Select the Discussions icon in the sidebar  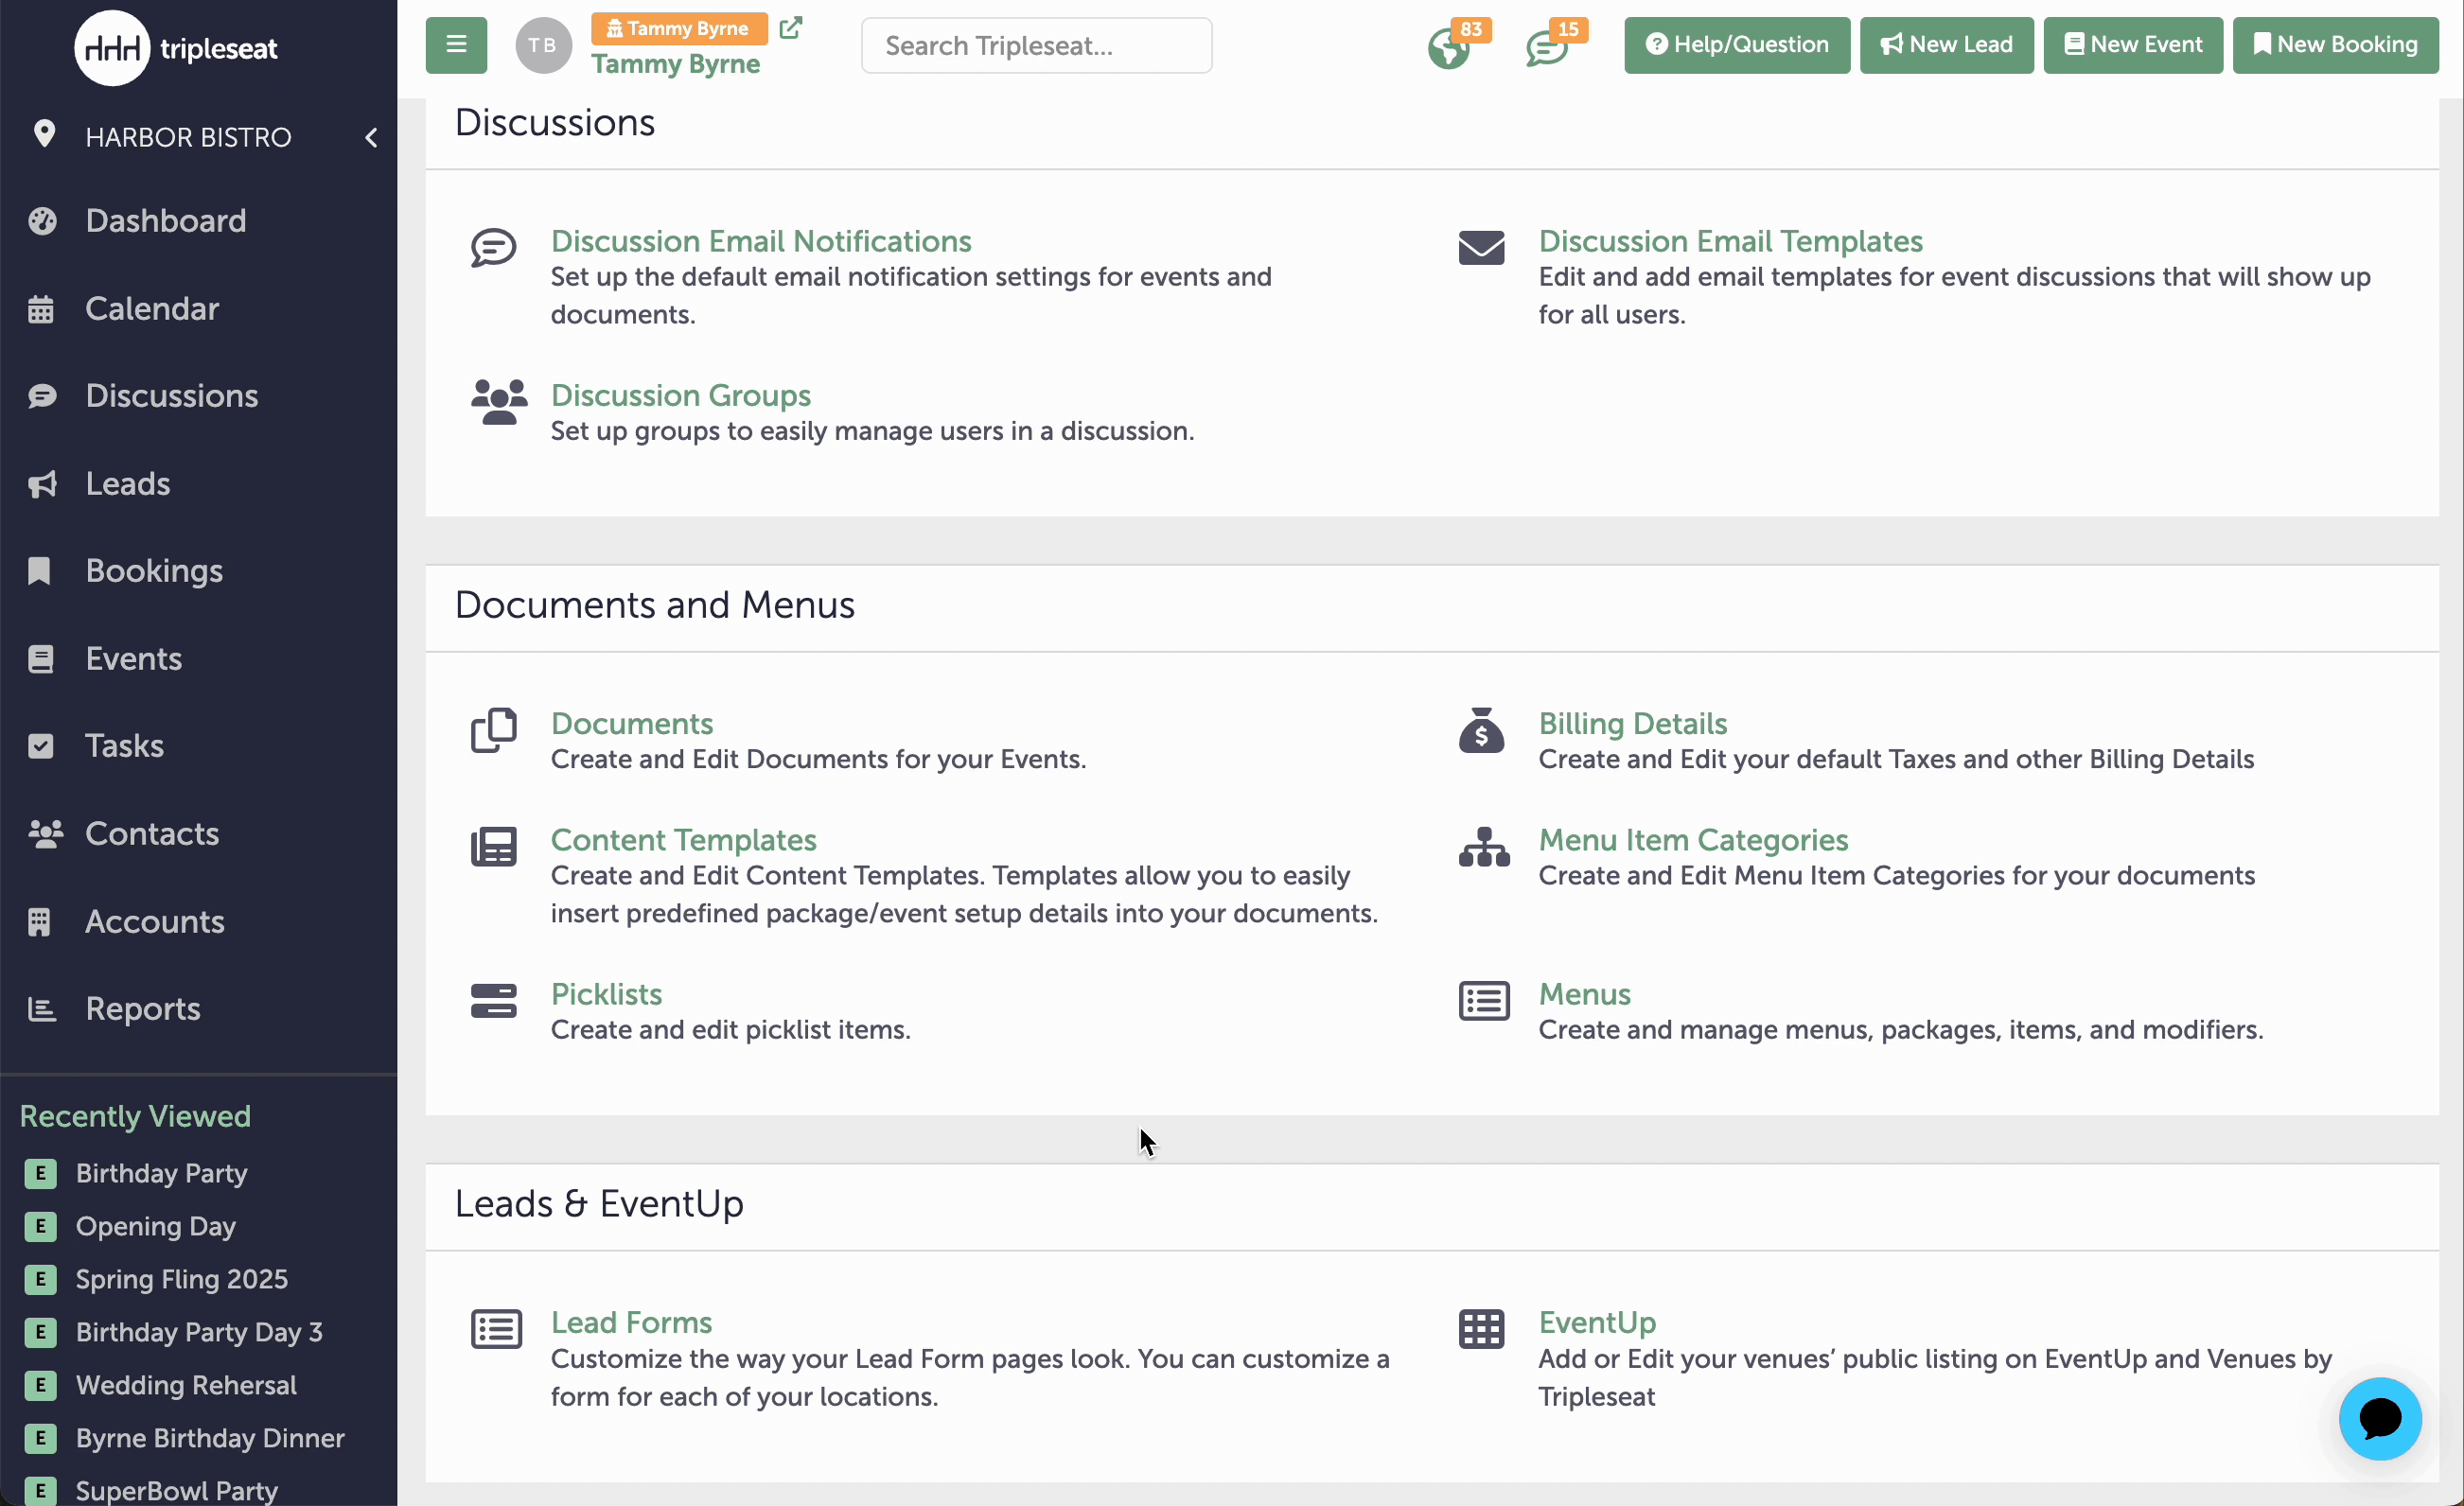click(x=42, y=395)
